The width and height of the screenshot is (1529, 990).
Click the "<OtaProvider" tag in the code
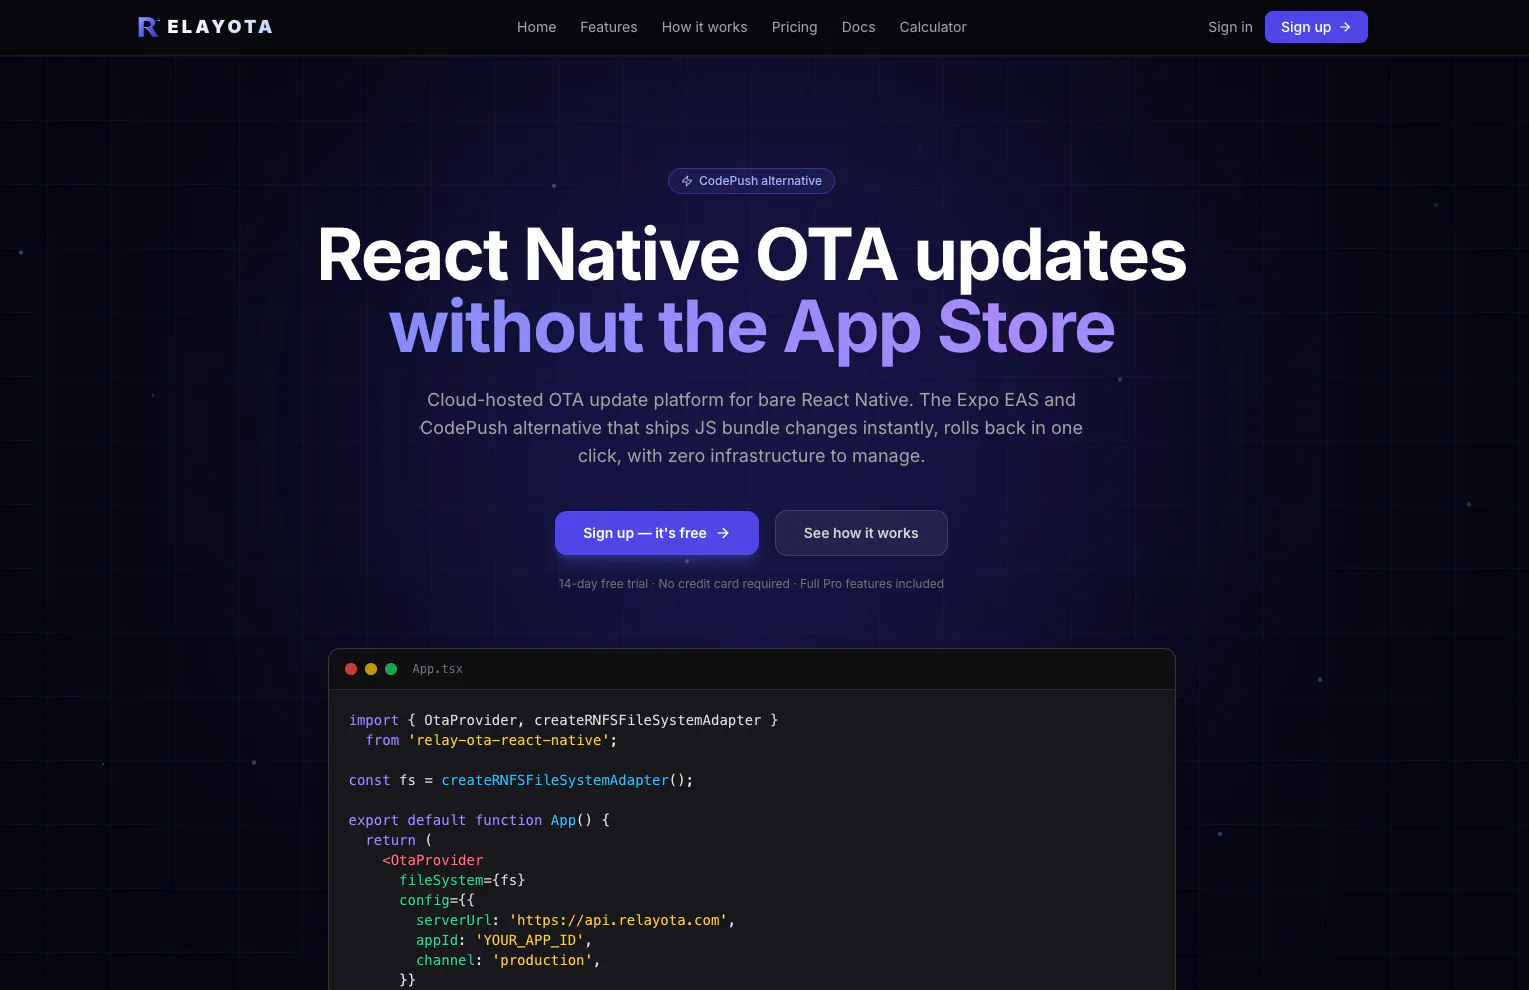pyautogui.click(x=432, y=860)
